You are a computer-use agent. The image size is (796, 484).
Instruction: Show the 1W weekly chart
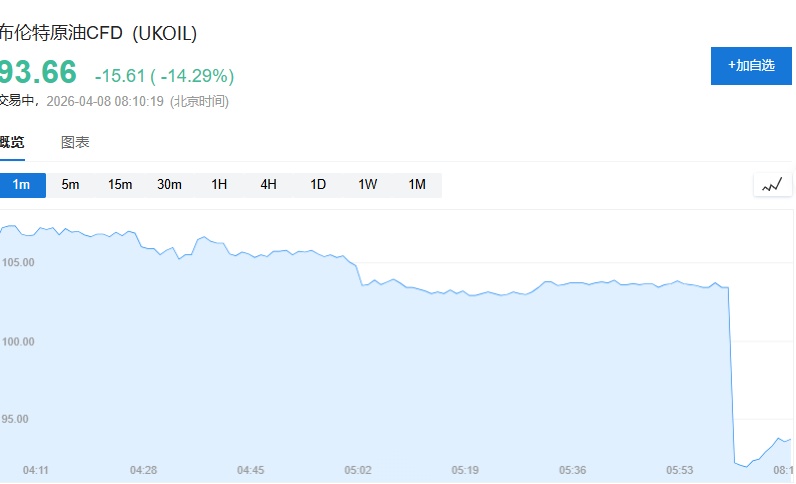[367, 185]
